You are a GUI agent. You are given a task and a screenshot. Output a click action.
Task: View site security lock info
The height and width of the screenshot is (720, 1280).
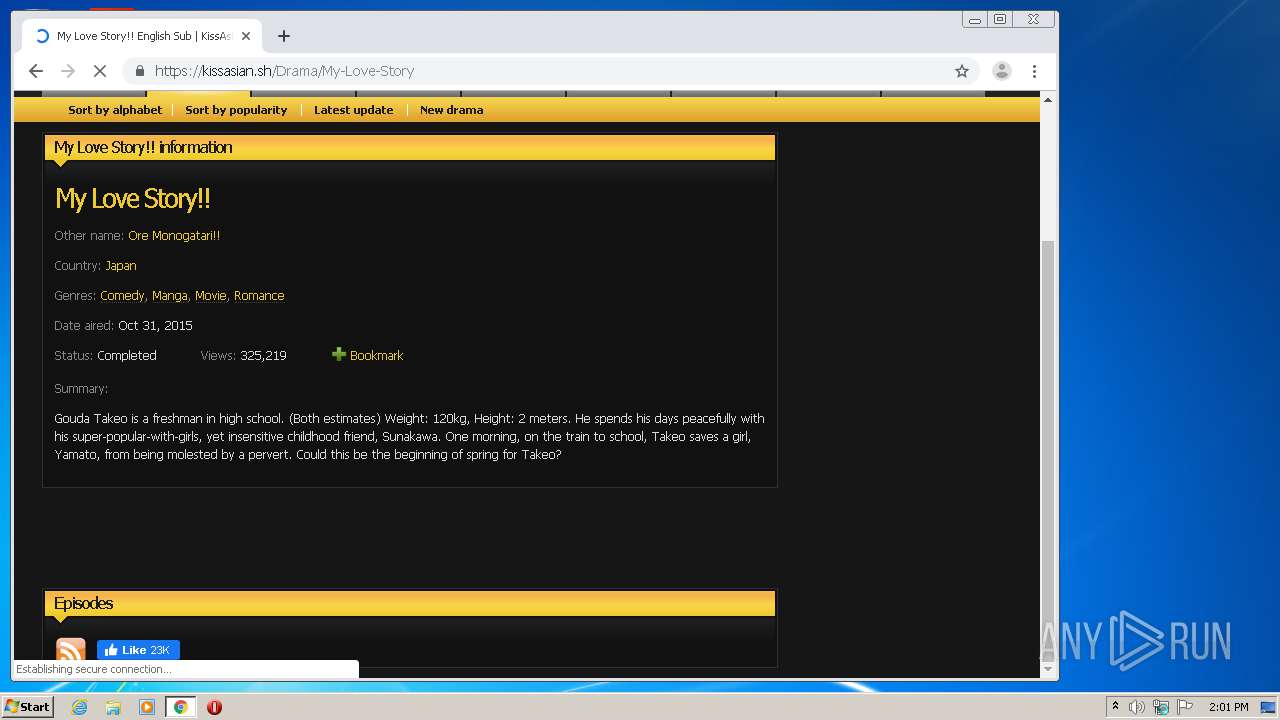point(140,71)
